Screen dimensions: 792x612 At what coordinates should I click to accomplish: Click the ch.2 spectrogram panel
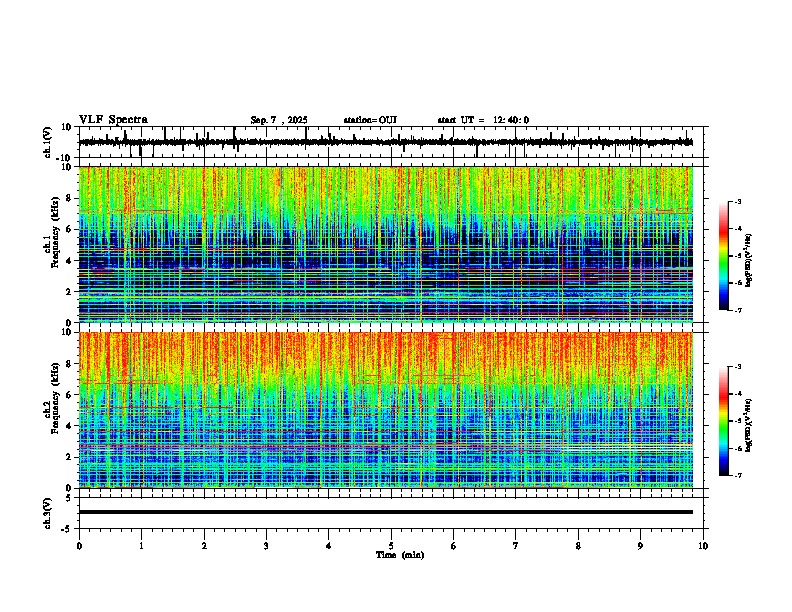coord(386,410)
